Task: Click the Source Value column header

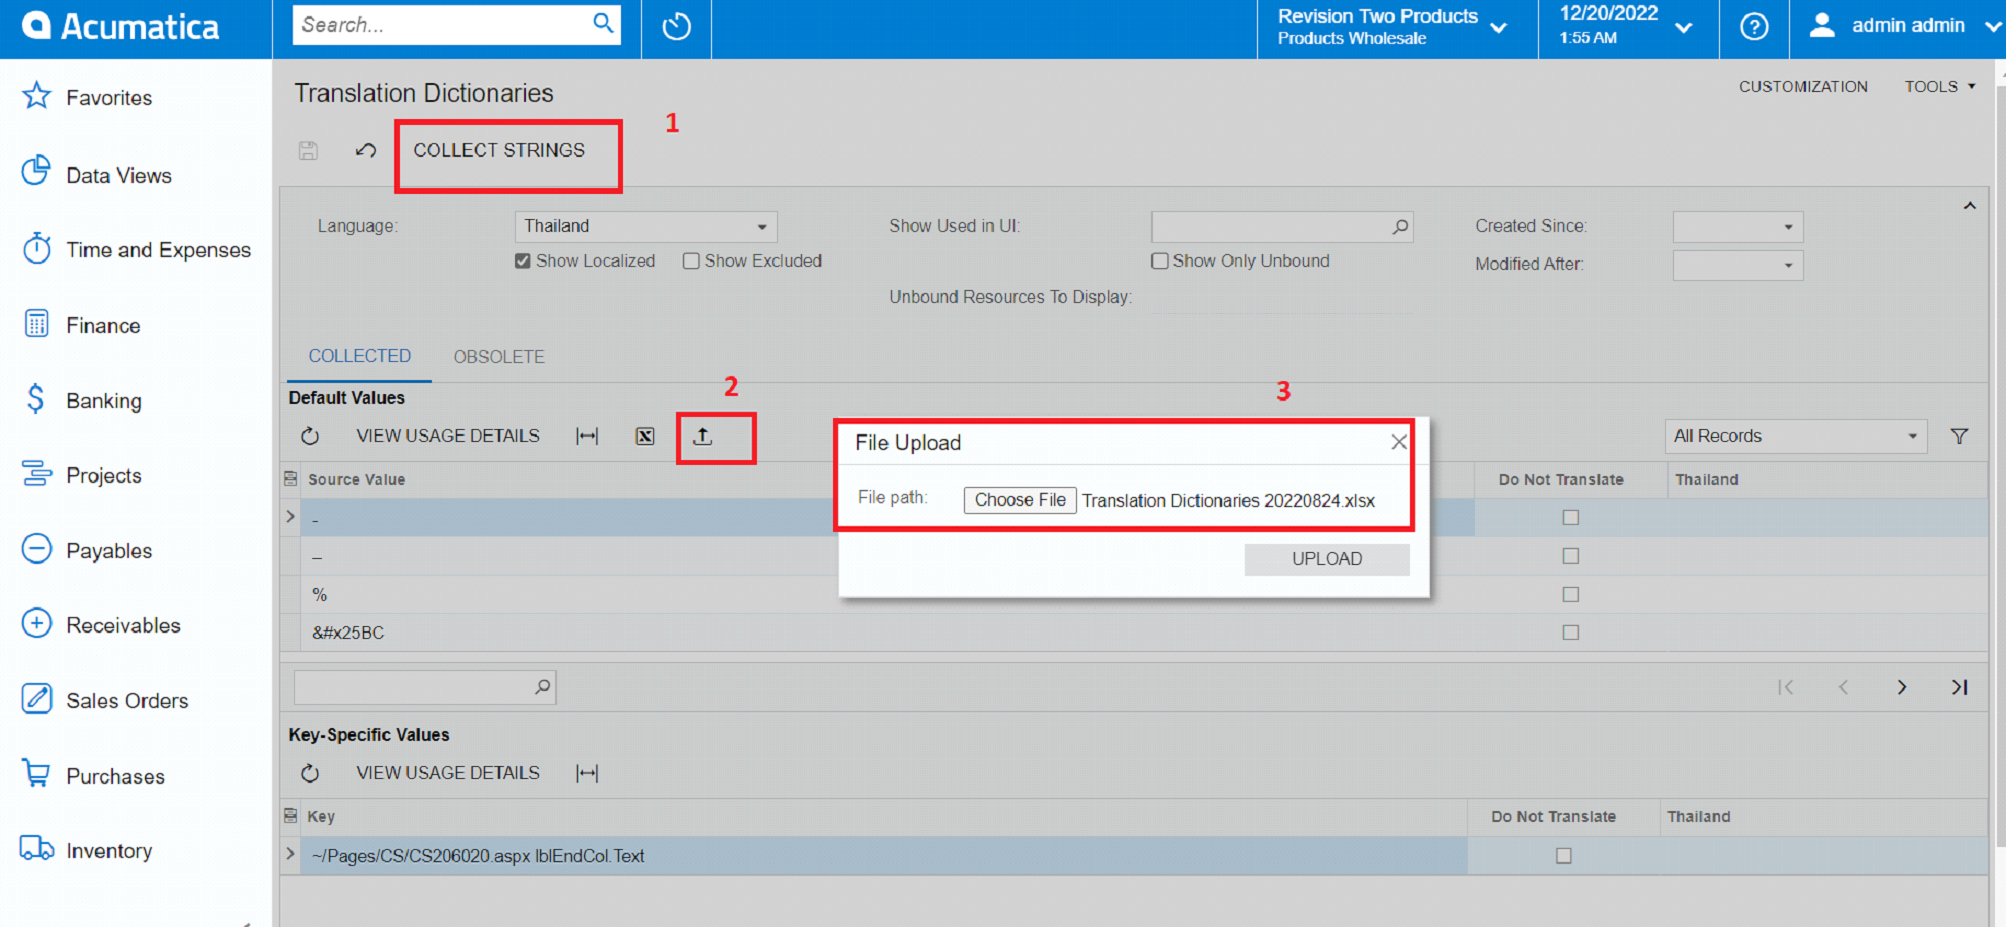Action: pyautogui.click(x=357, y=480)
